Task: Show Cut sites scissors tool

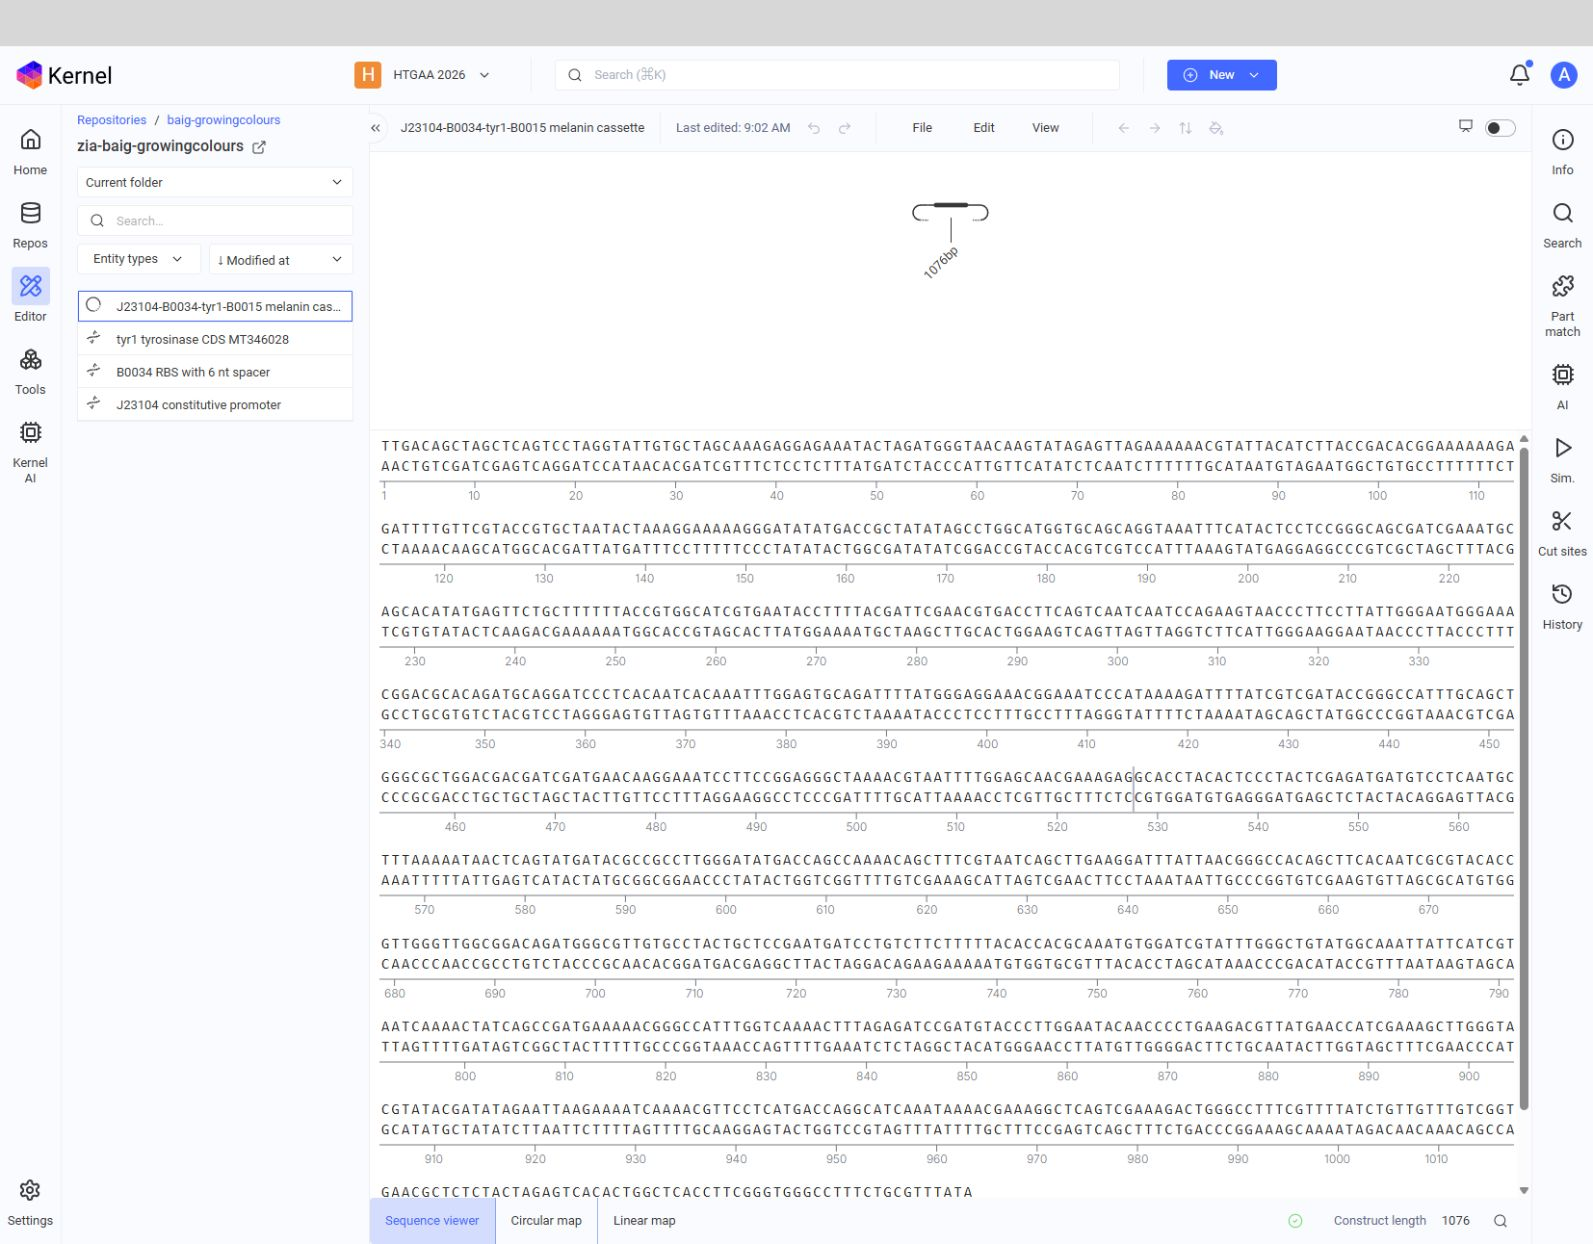Action: (1562, 532)
